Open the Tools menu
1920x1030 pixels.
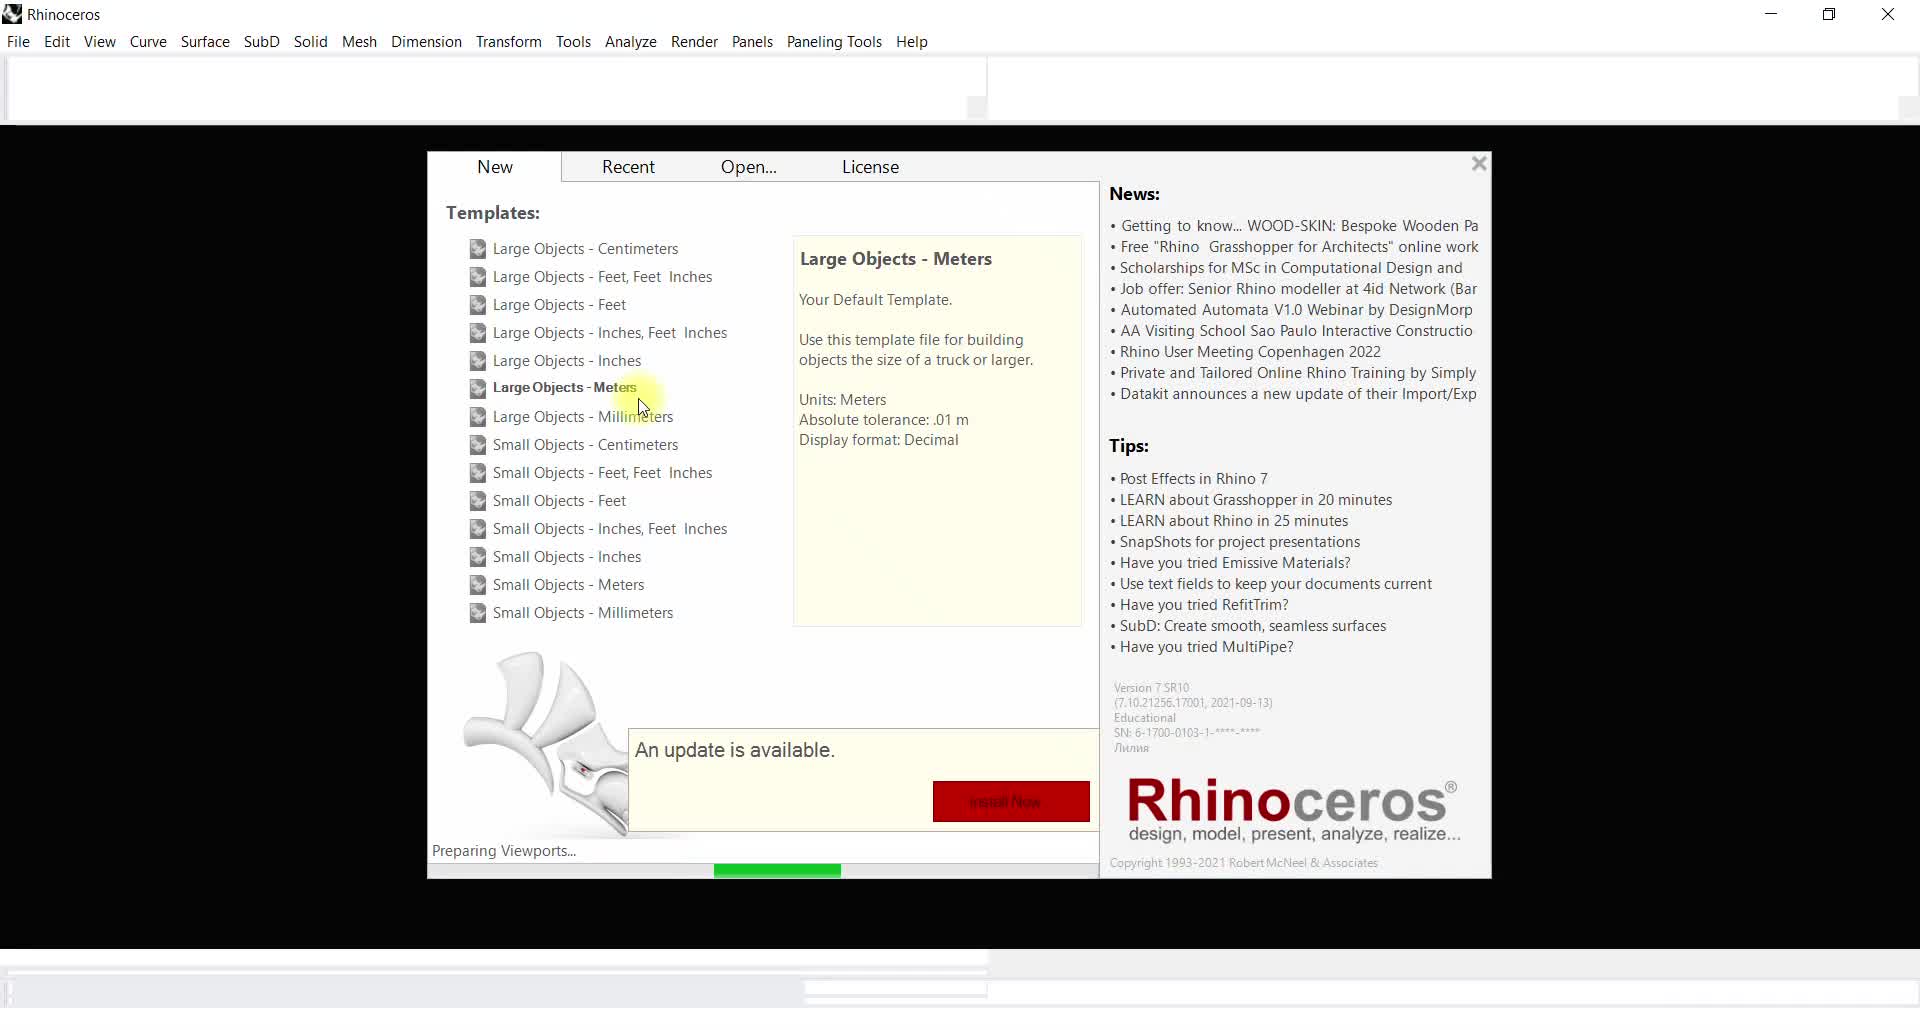click(573, 42)
